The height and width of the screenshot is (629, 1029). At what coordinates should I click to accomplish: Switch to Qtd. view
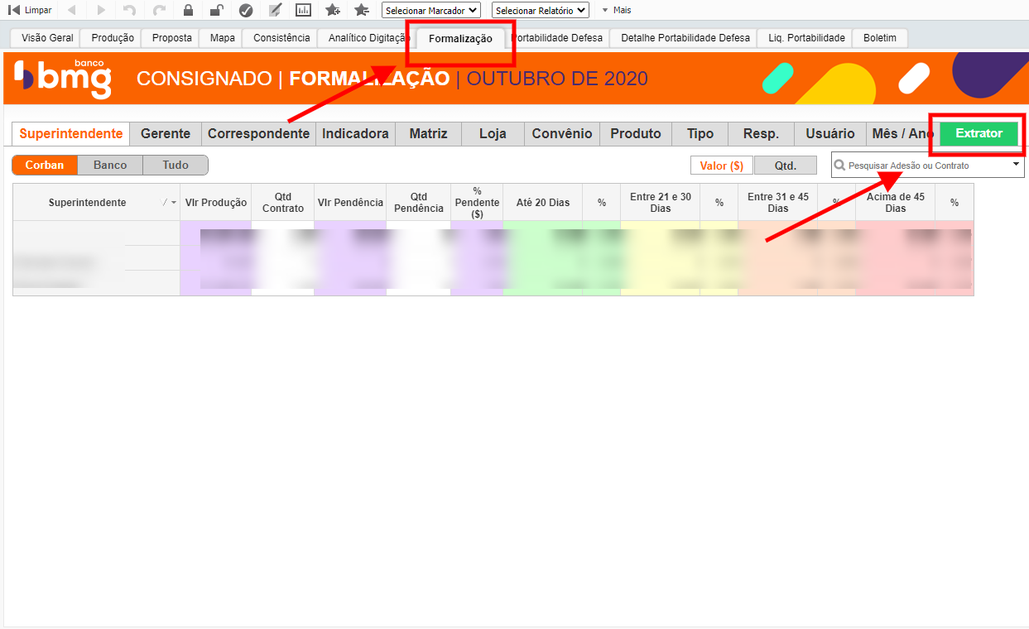pyautogui.click(x=786, y=165)
